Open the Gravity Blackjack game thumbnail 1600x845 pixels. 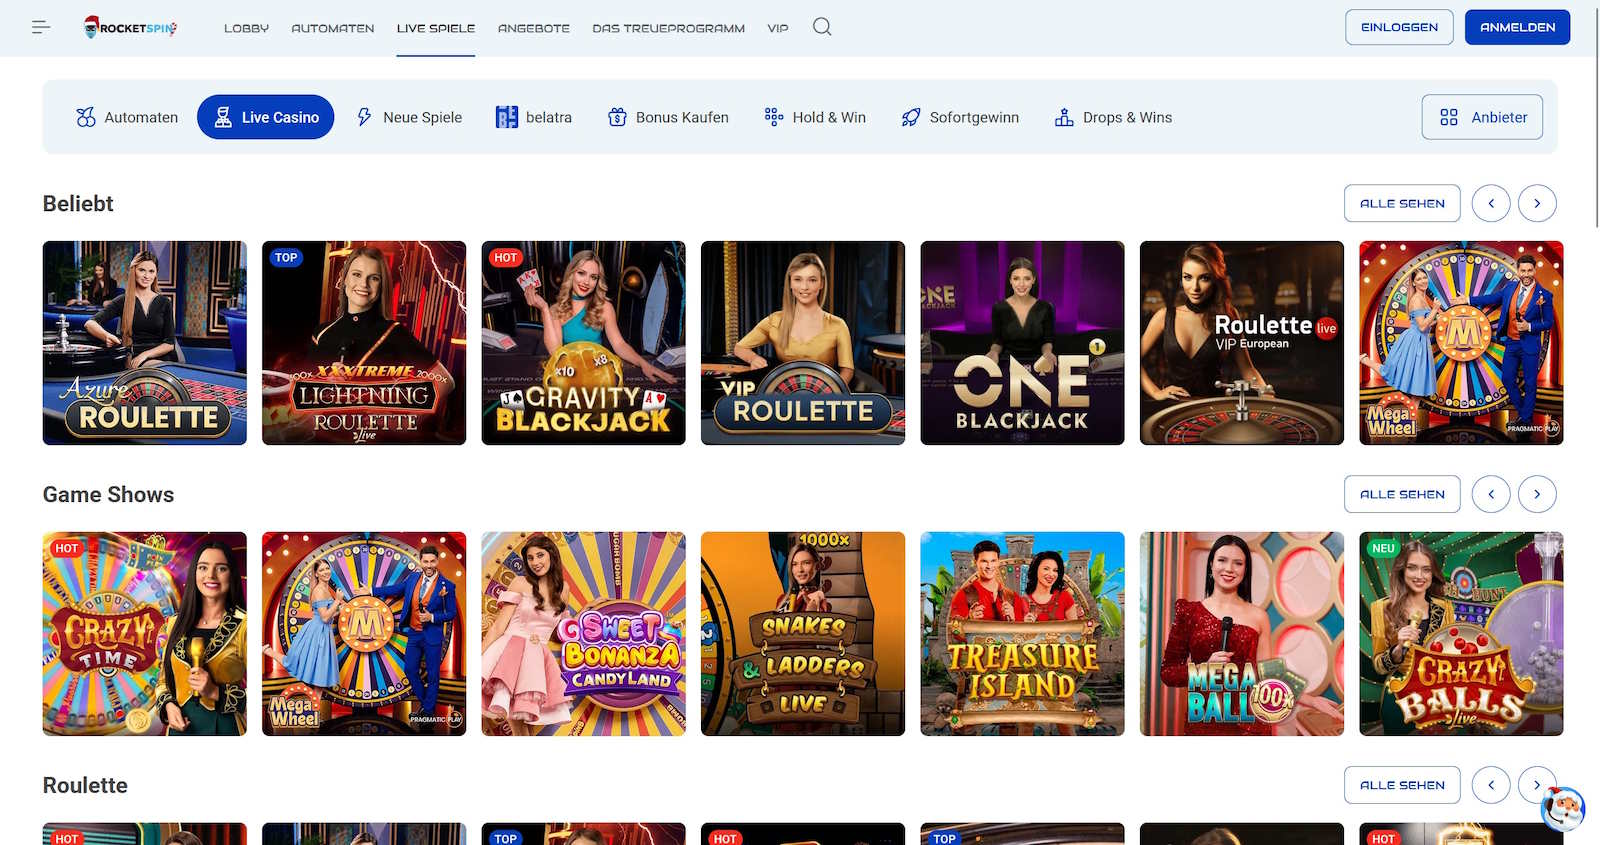pos(583,343)
